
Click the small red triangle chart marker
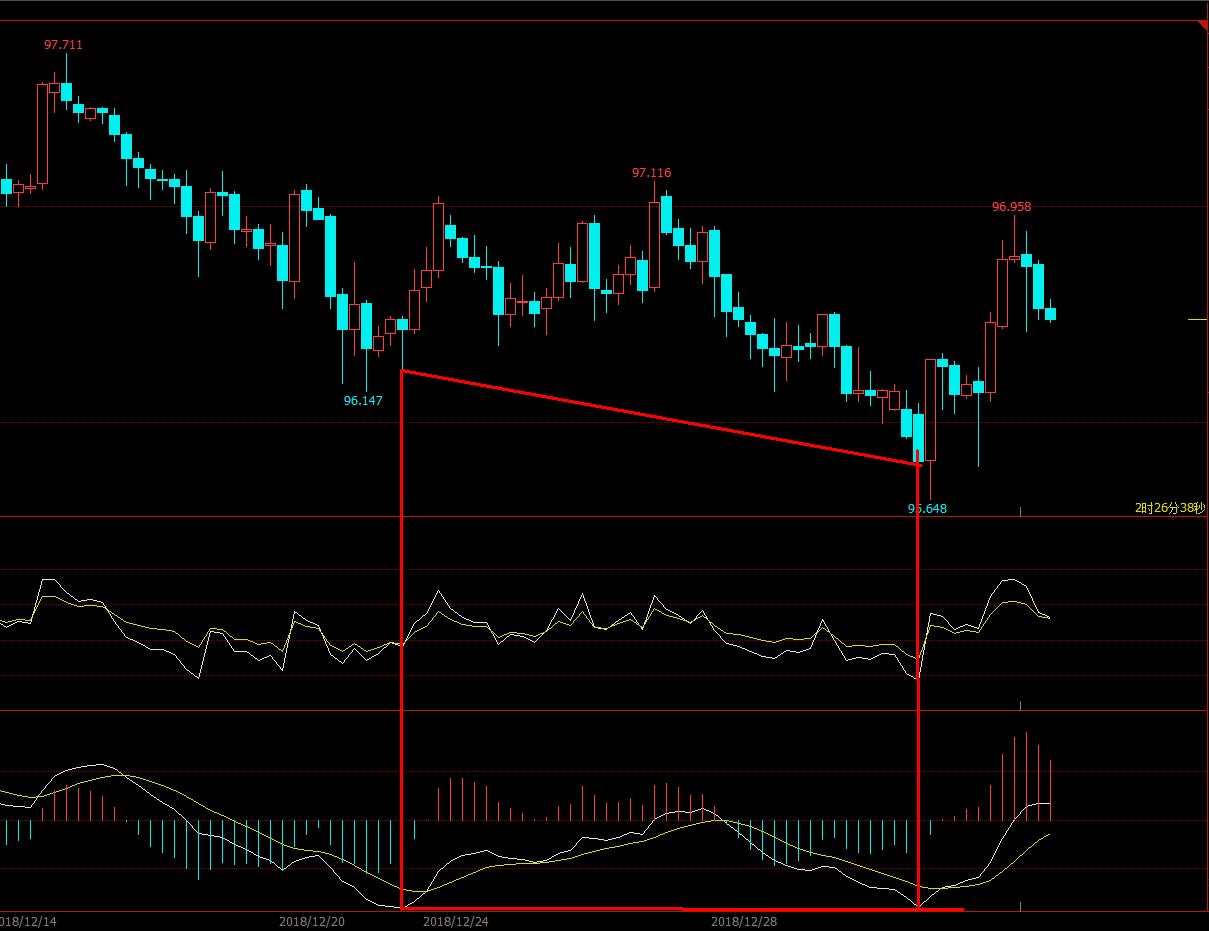[x=1203, y=26]
